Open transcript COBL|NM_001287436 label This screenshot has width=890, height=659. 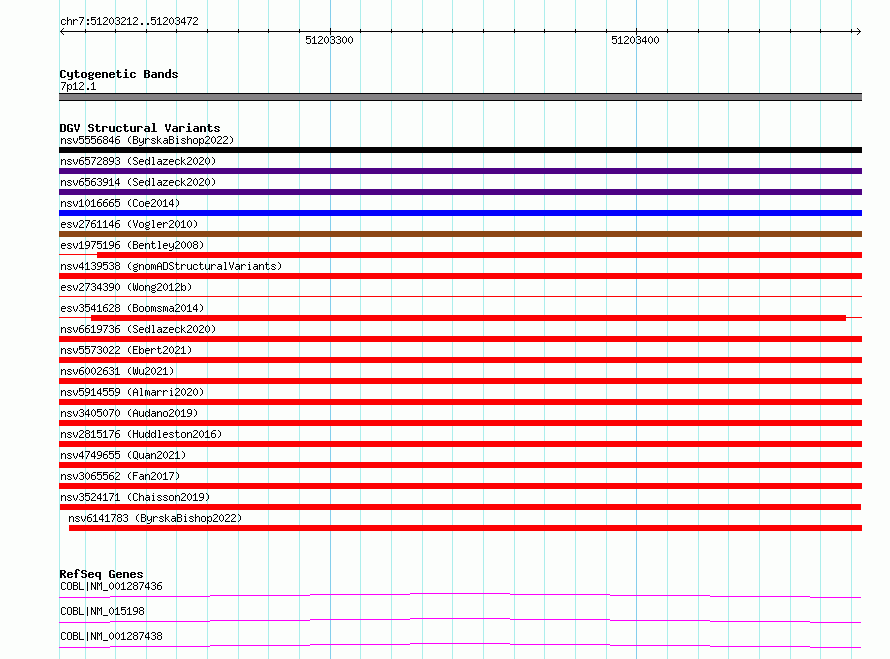pos(111,586)
